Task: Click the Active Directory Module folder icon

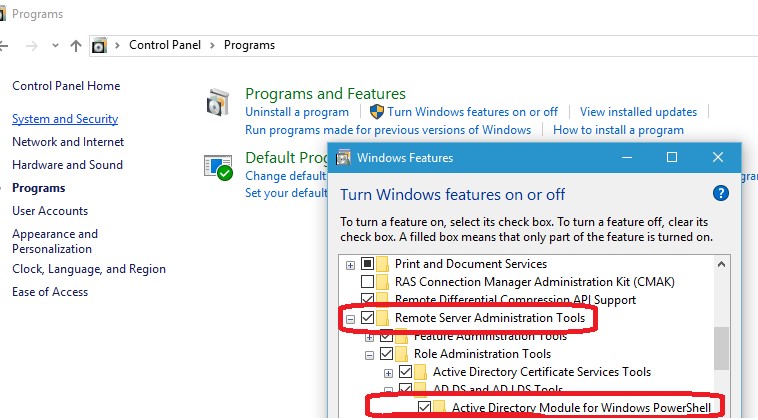Action: pyautogui.click(x=439, y=407)
